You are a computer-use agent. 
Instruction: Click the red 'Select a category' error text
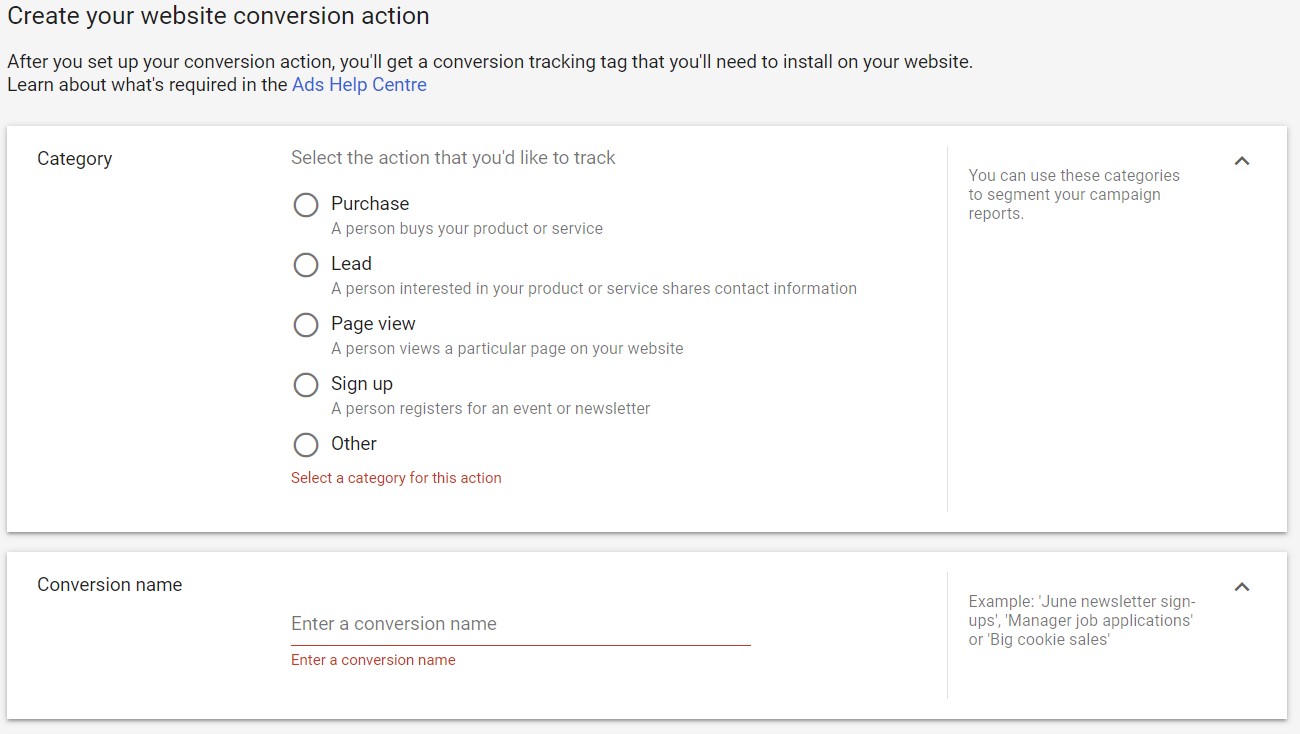(x=396, y=478)
